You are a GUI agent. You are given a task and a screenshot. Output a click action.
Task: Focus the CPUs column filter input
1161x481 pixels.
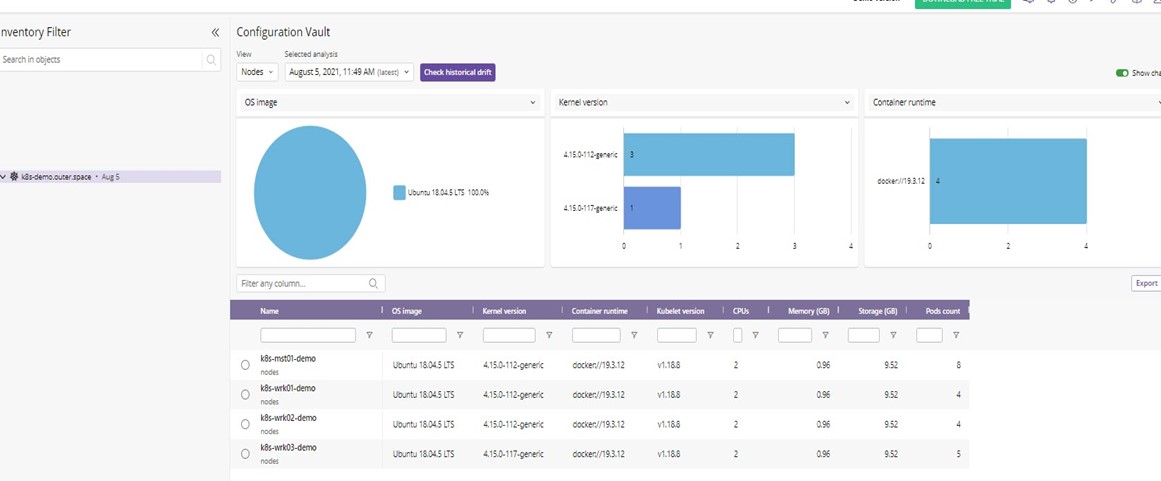coord(737,335)
